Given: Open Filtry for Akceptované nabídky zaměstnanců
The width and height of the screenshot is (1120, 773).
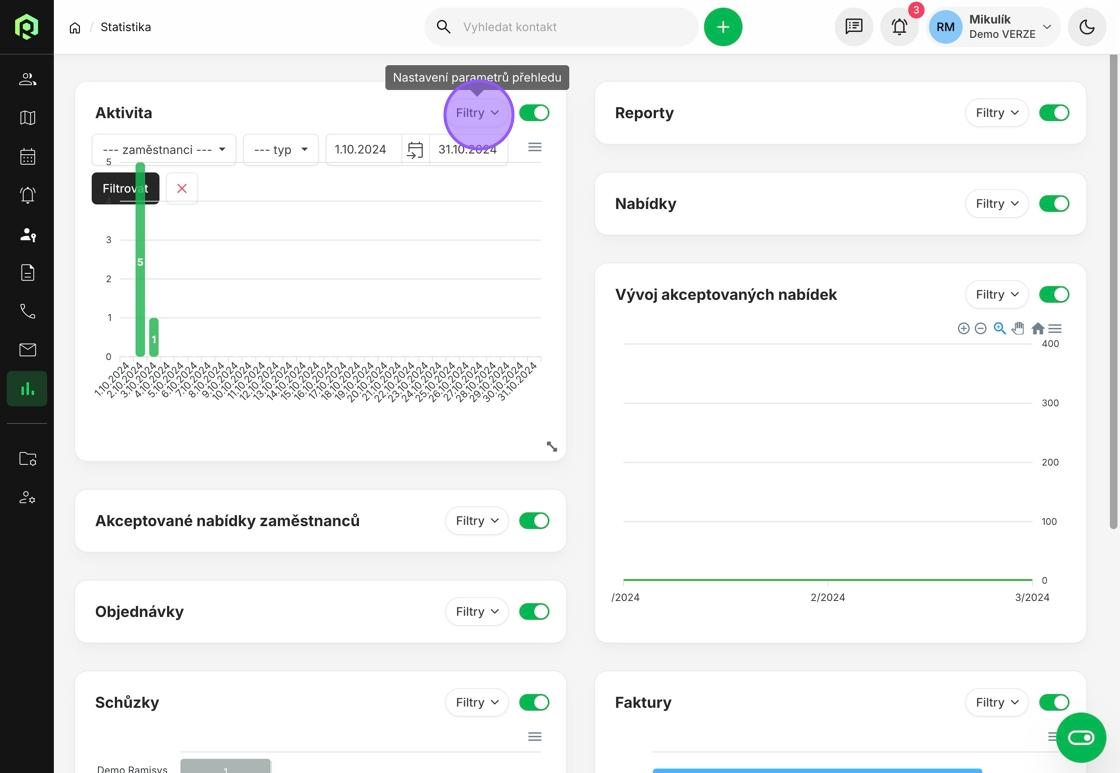Looking at the screenshot, I should click(x=477, y=521).
